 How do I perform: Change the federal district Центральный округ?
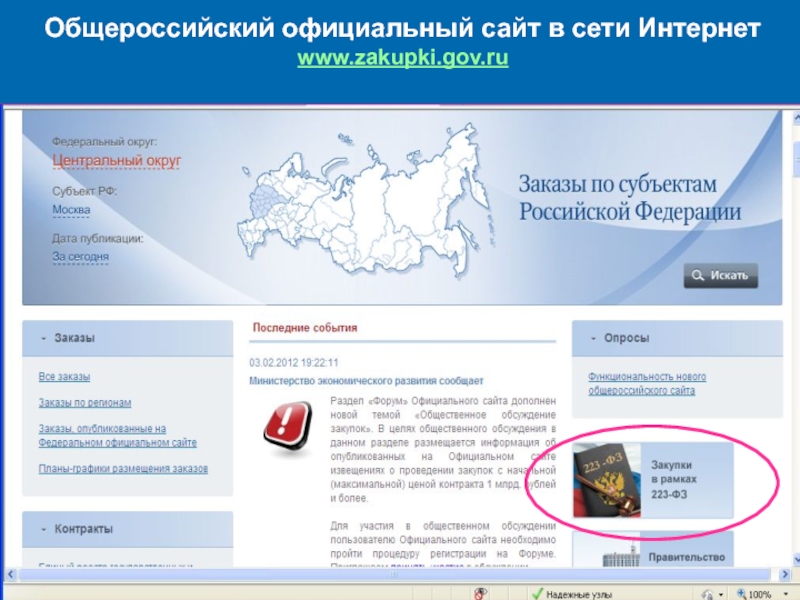tap(116, 161)
